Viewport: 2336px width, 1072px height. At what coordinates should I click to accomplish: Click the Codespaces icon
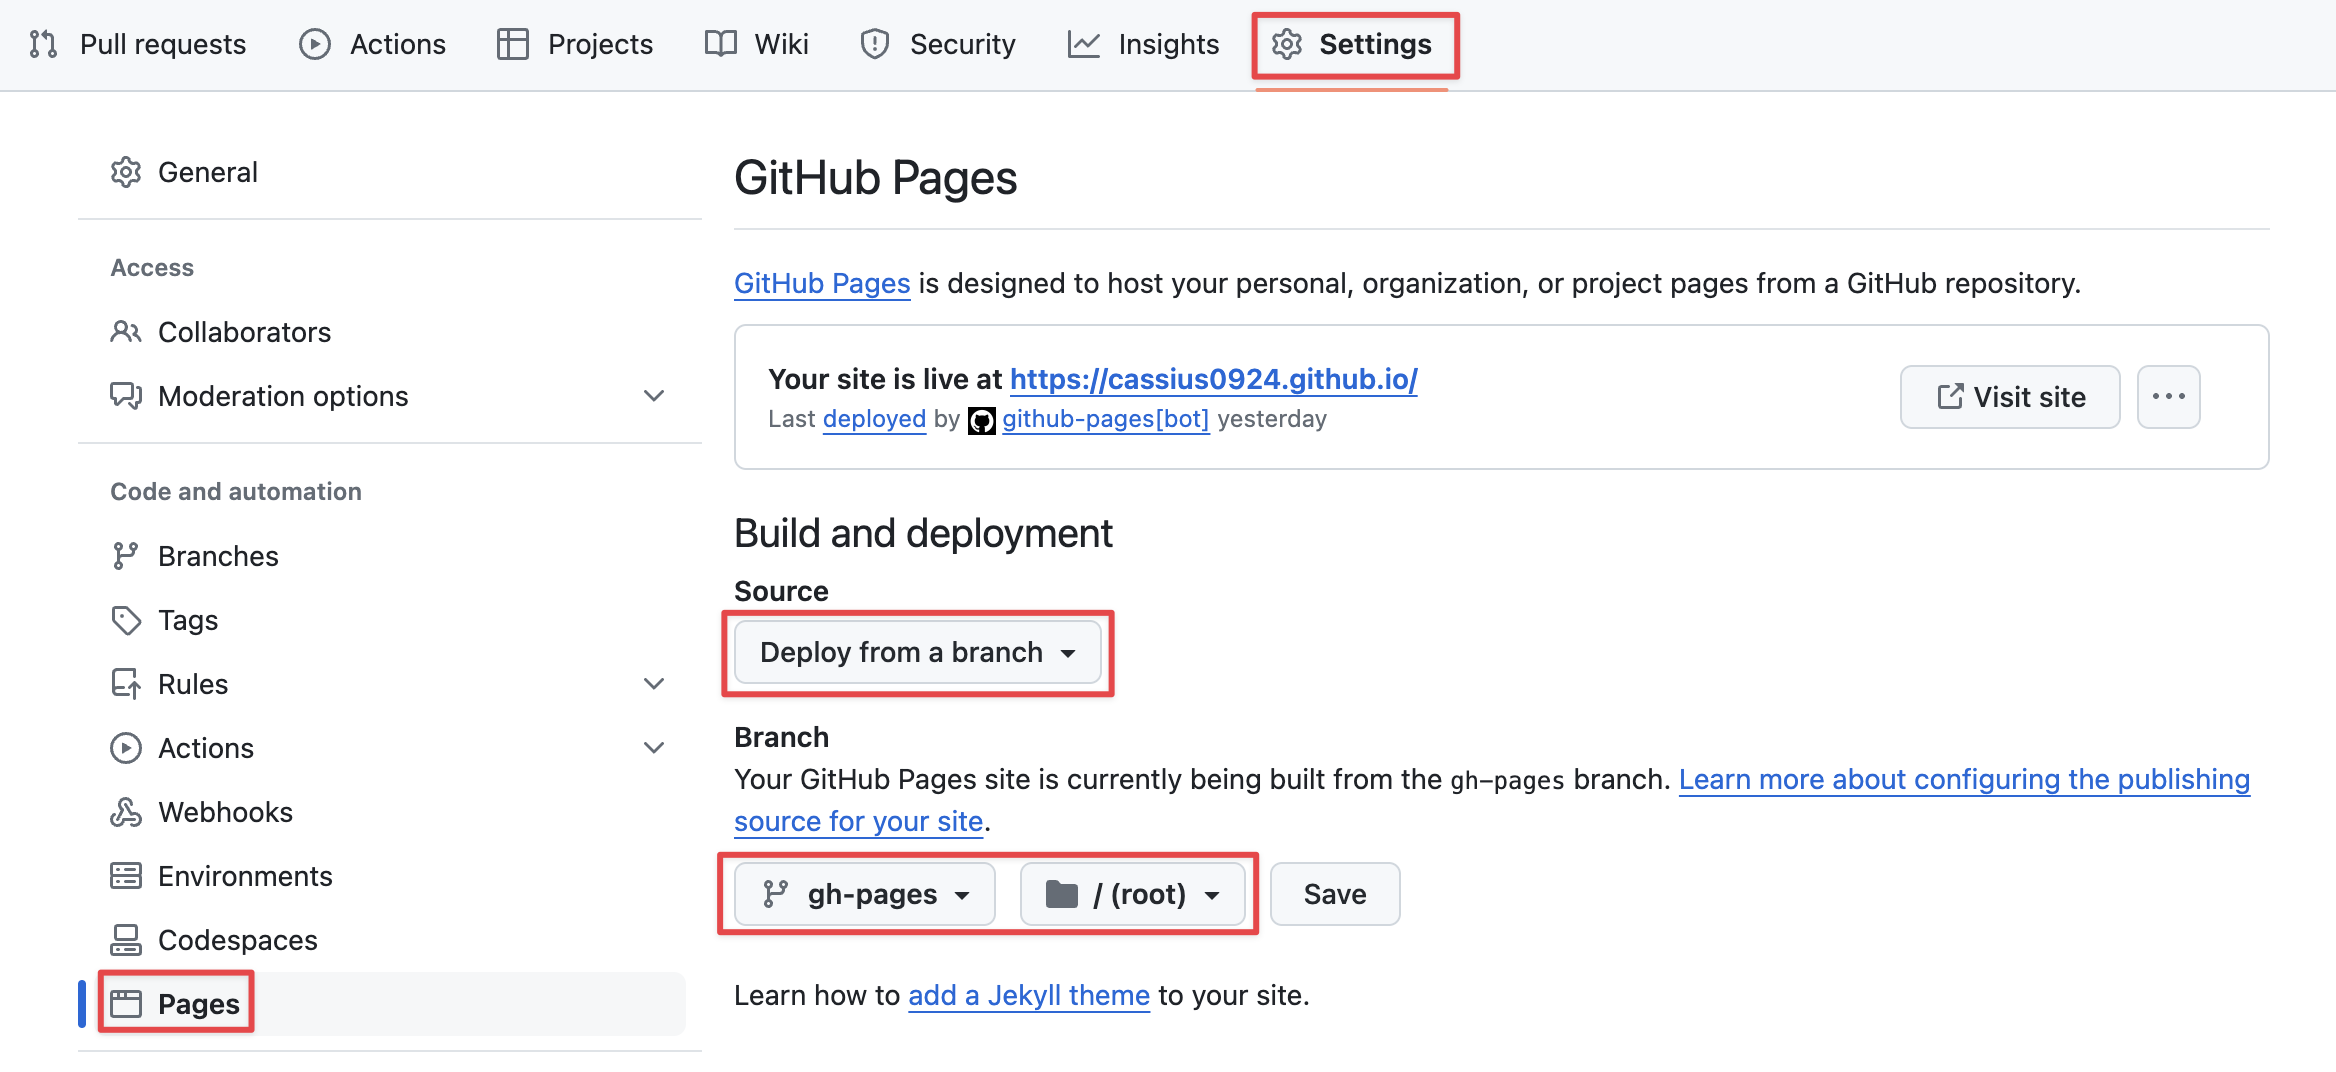pyautogui.click(x=126, y=940)
